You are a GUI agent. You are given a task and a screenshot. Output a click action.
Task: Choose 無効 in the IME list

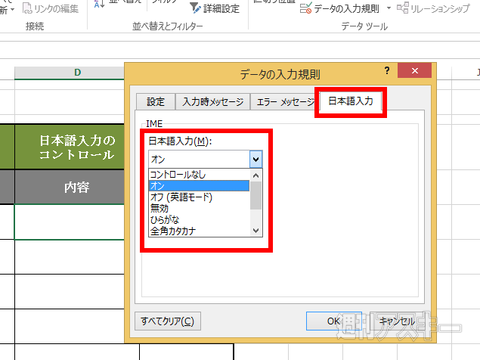[199, 208]
